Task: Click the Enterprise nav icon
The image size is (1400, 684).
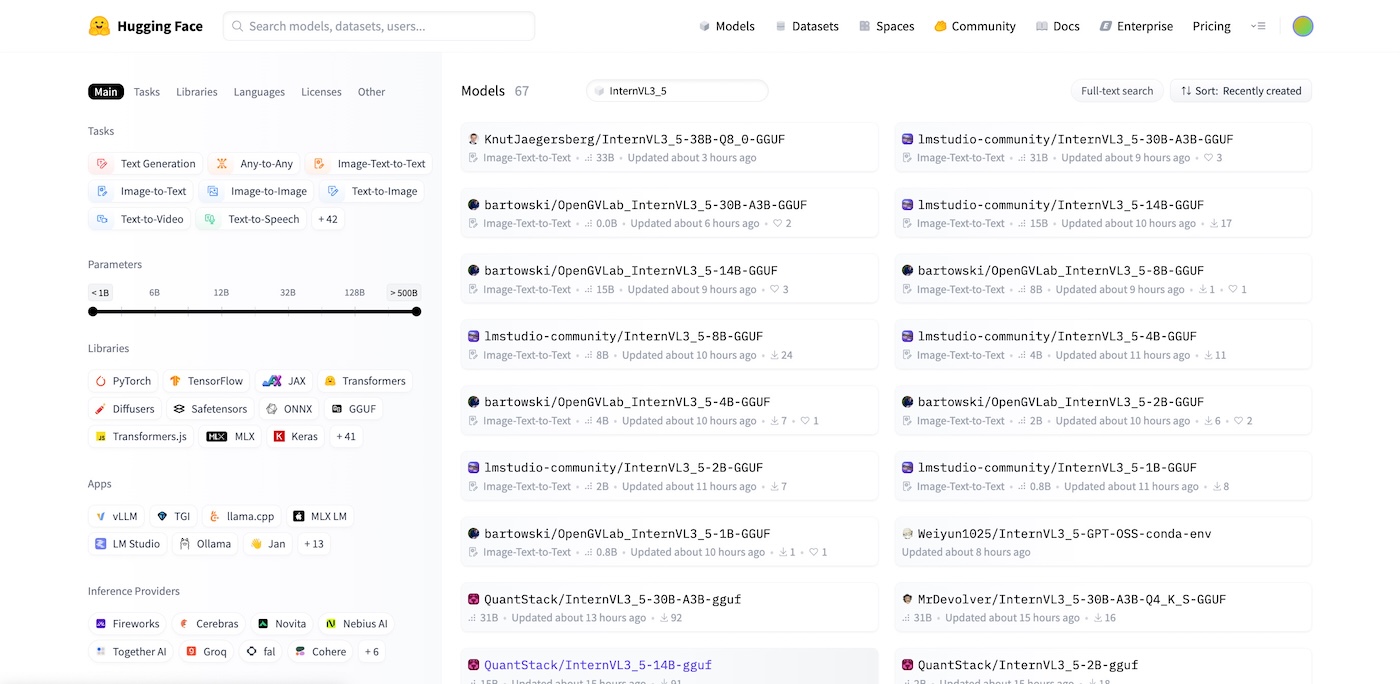Action: click(x=1105, y=27)
